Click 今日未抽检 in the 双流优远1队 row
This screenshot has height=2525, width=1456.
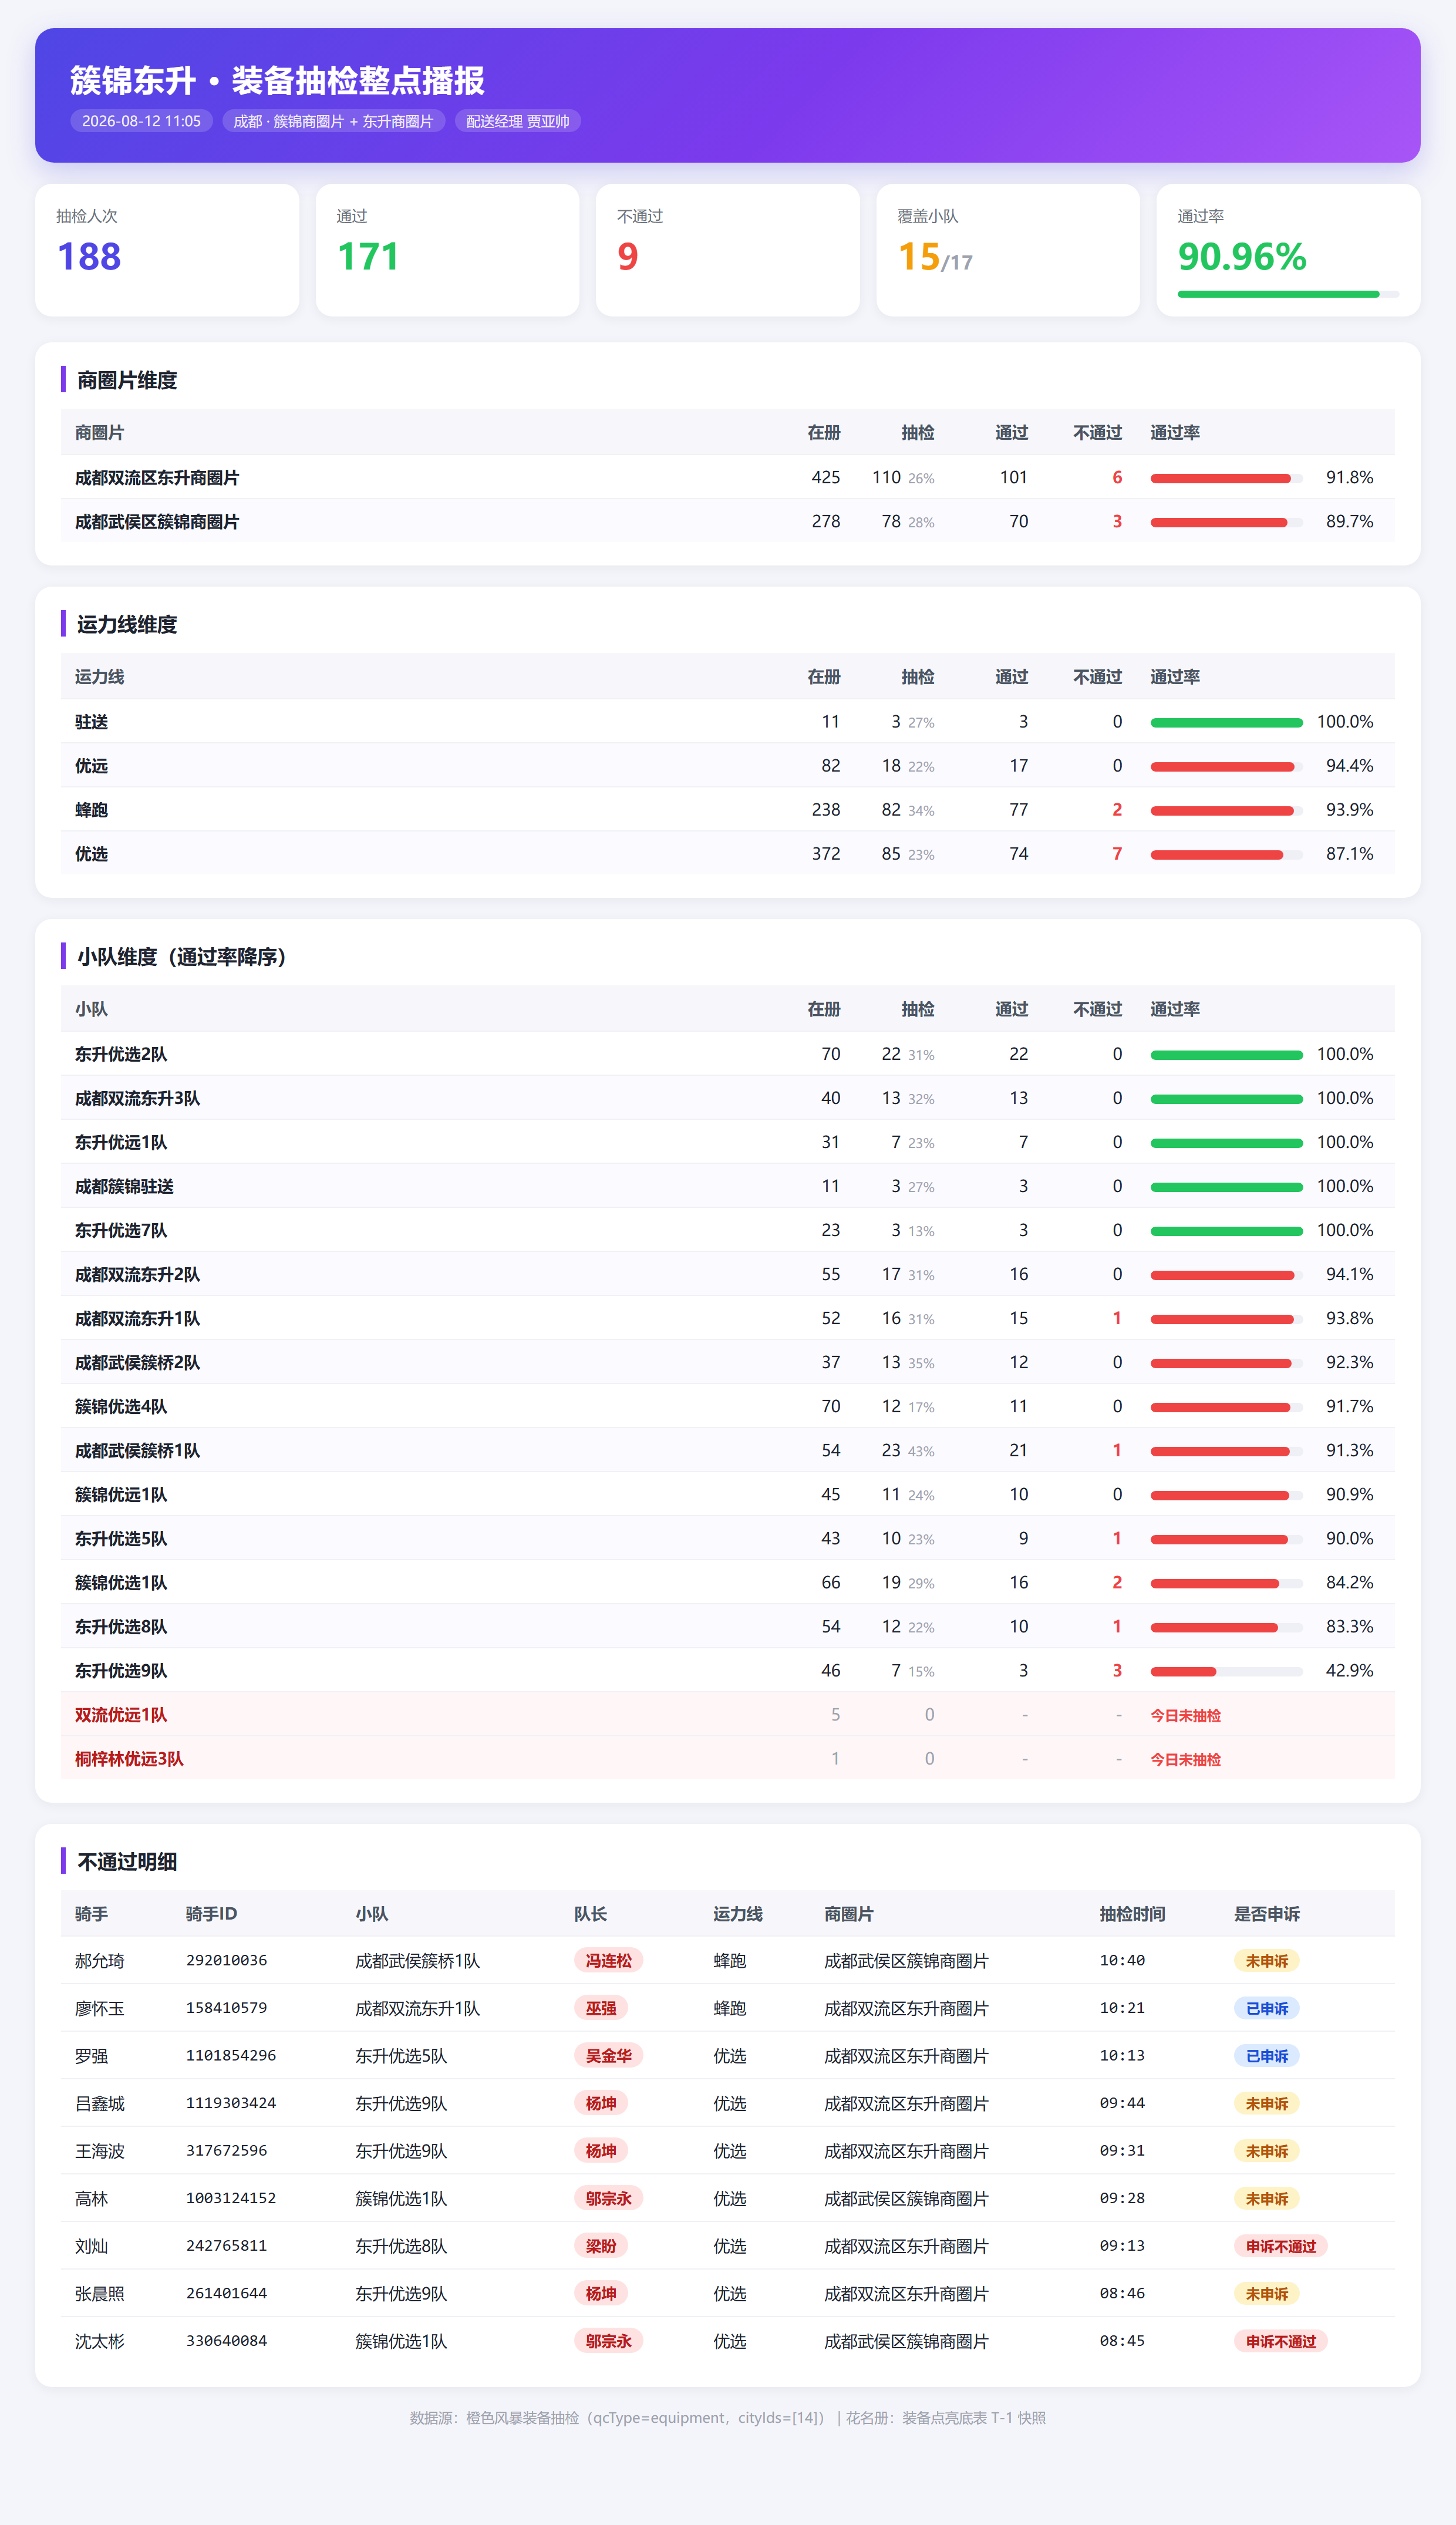(1185, 1715)
